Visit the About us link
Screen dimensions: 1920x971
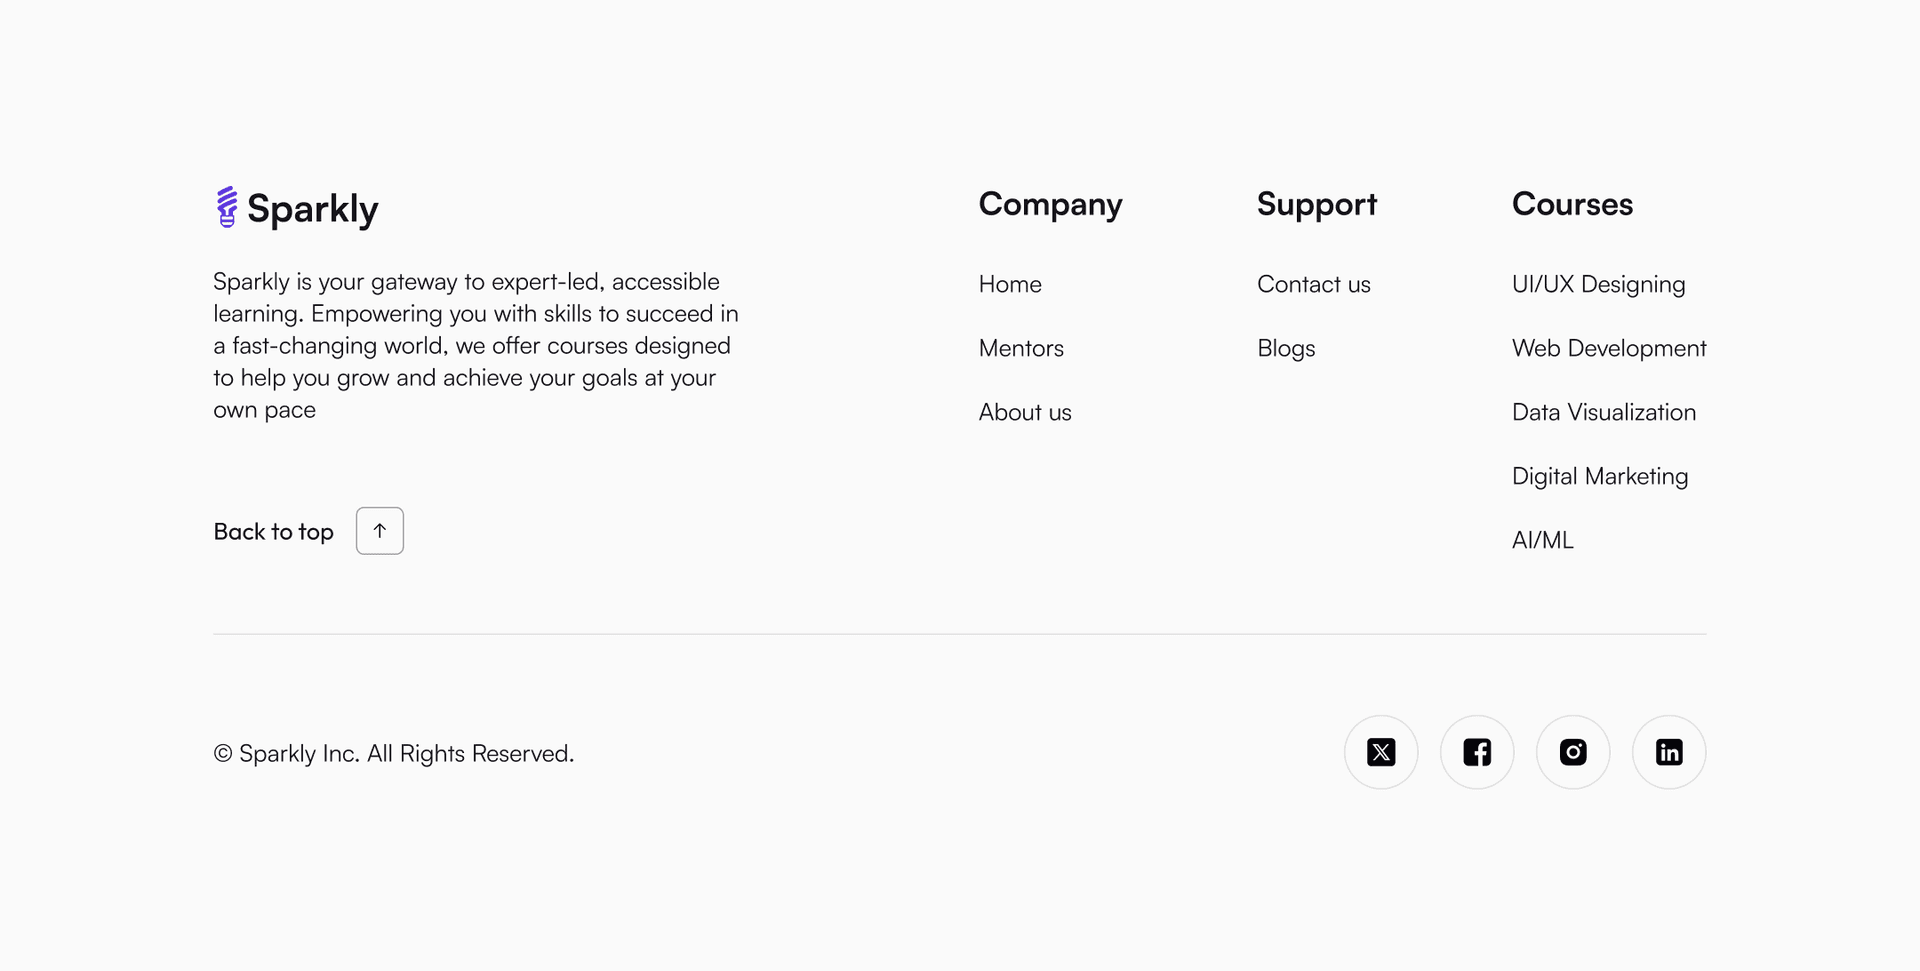pyautogui.click(x=1025, y=412)
